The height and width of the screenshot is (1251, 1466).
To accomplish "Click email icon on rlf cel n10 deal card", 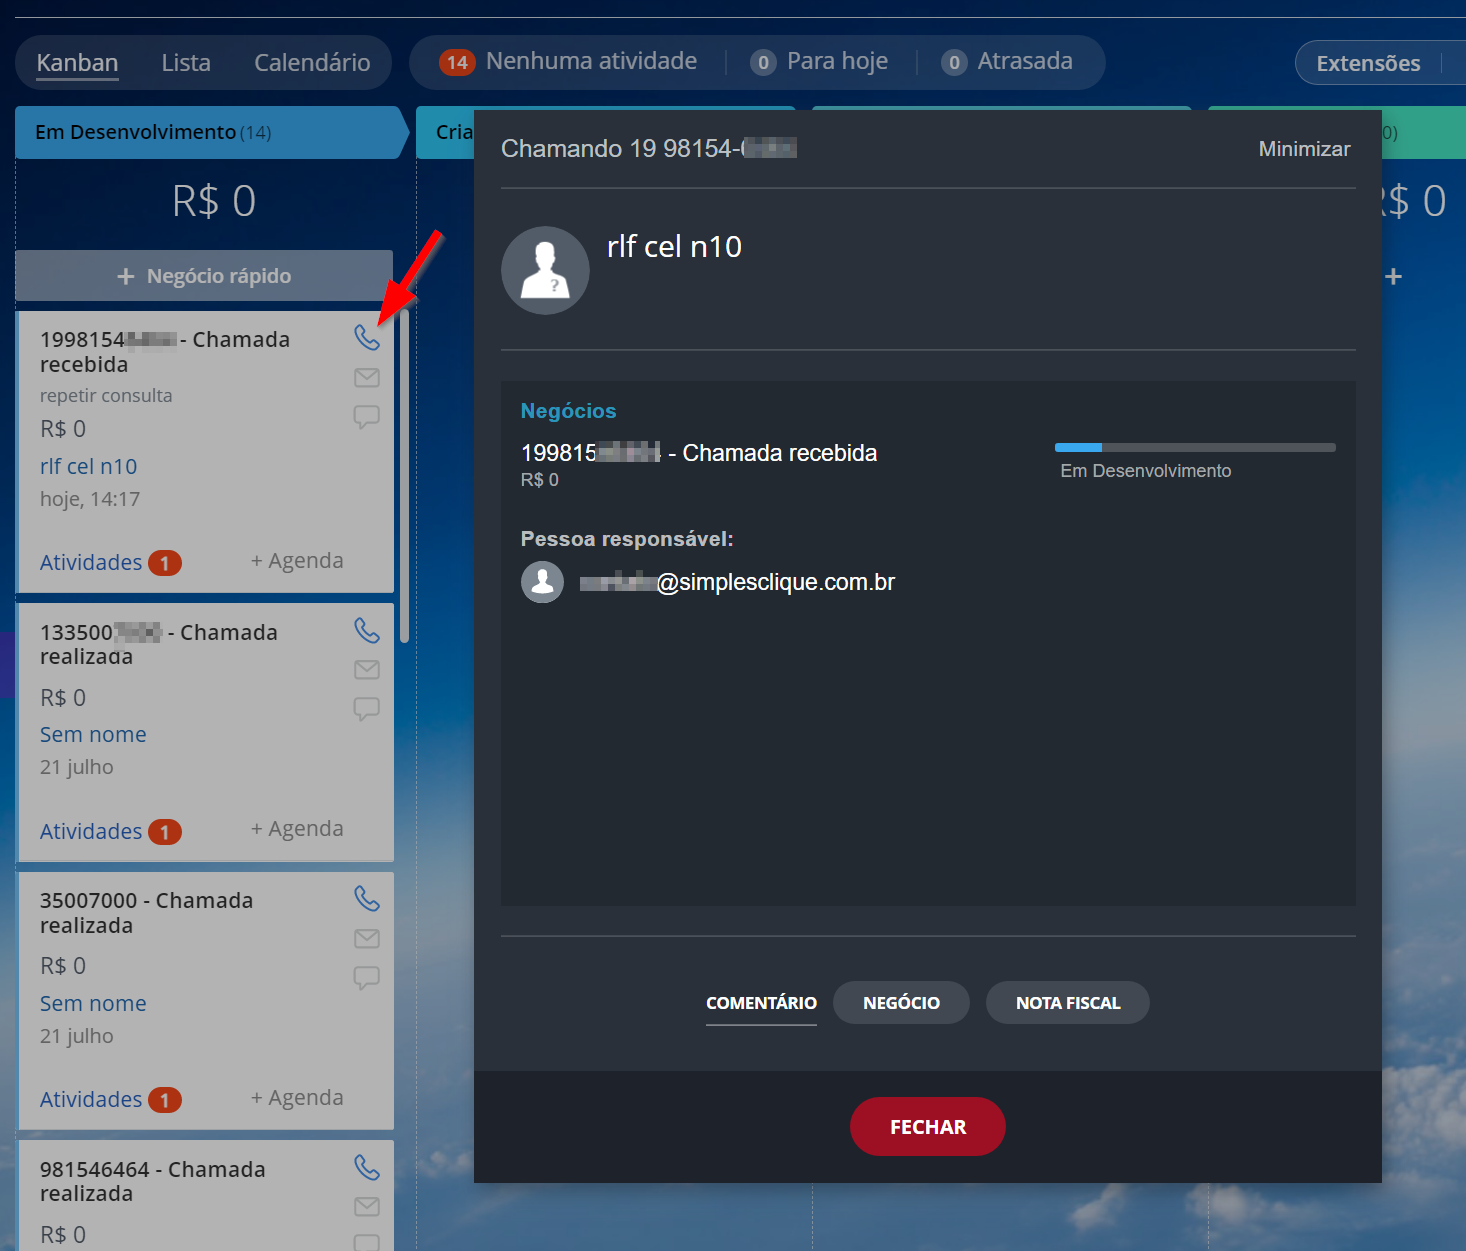I will tap(367, 378).
